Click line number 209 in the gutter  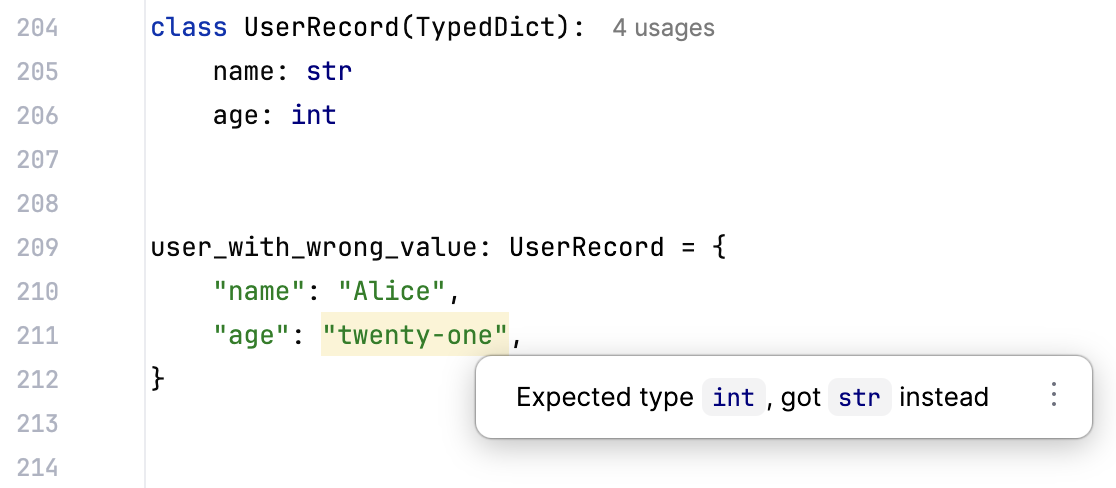38,248
